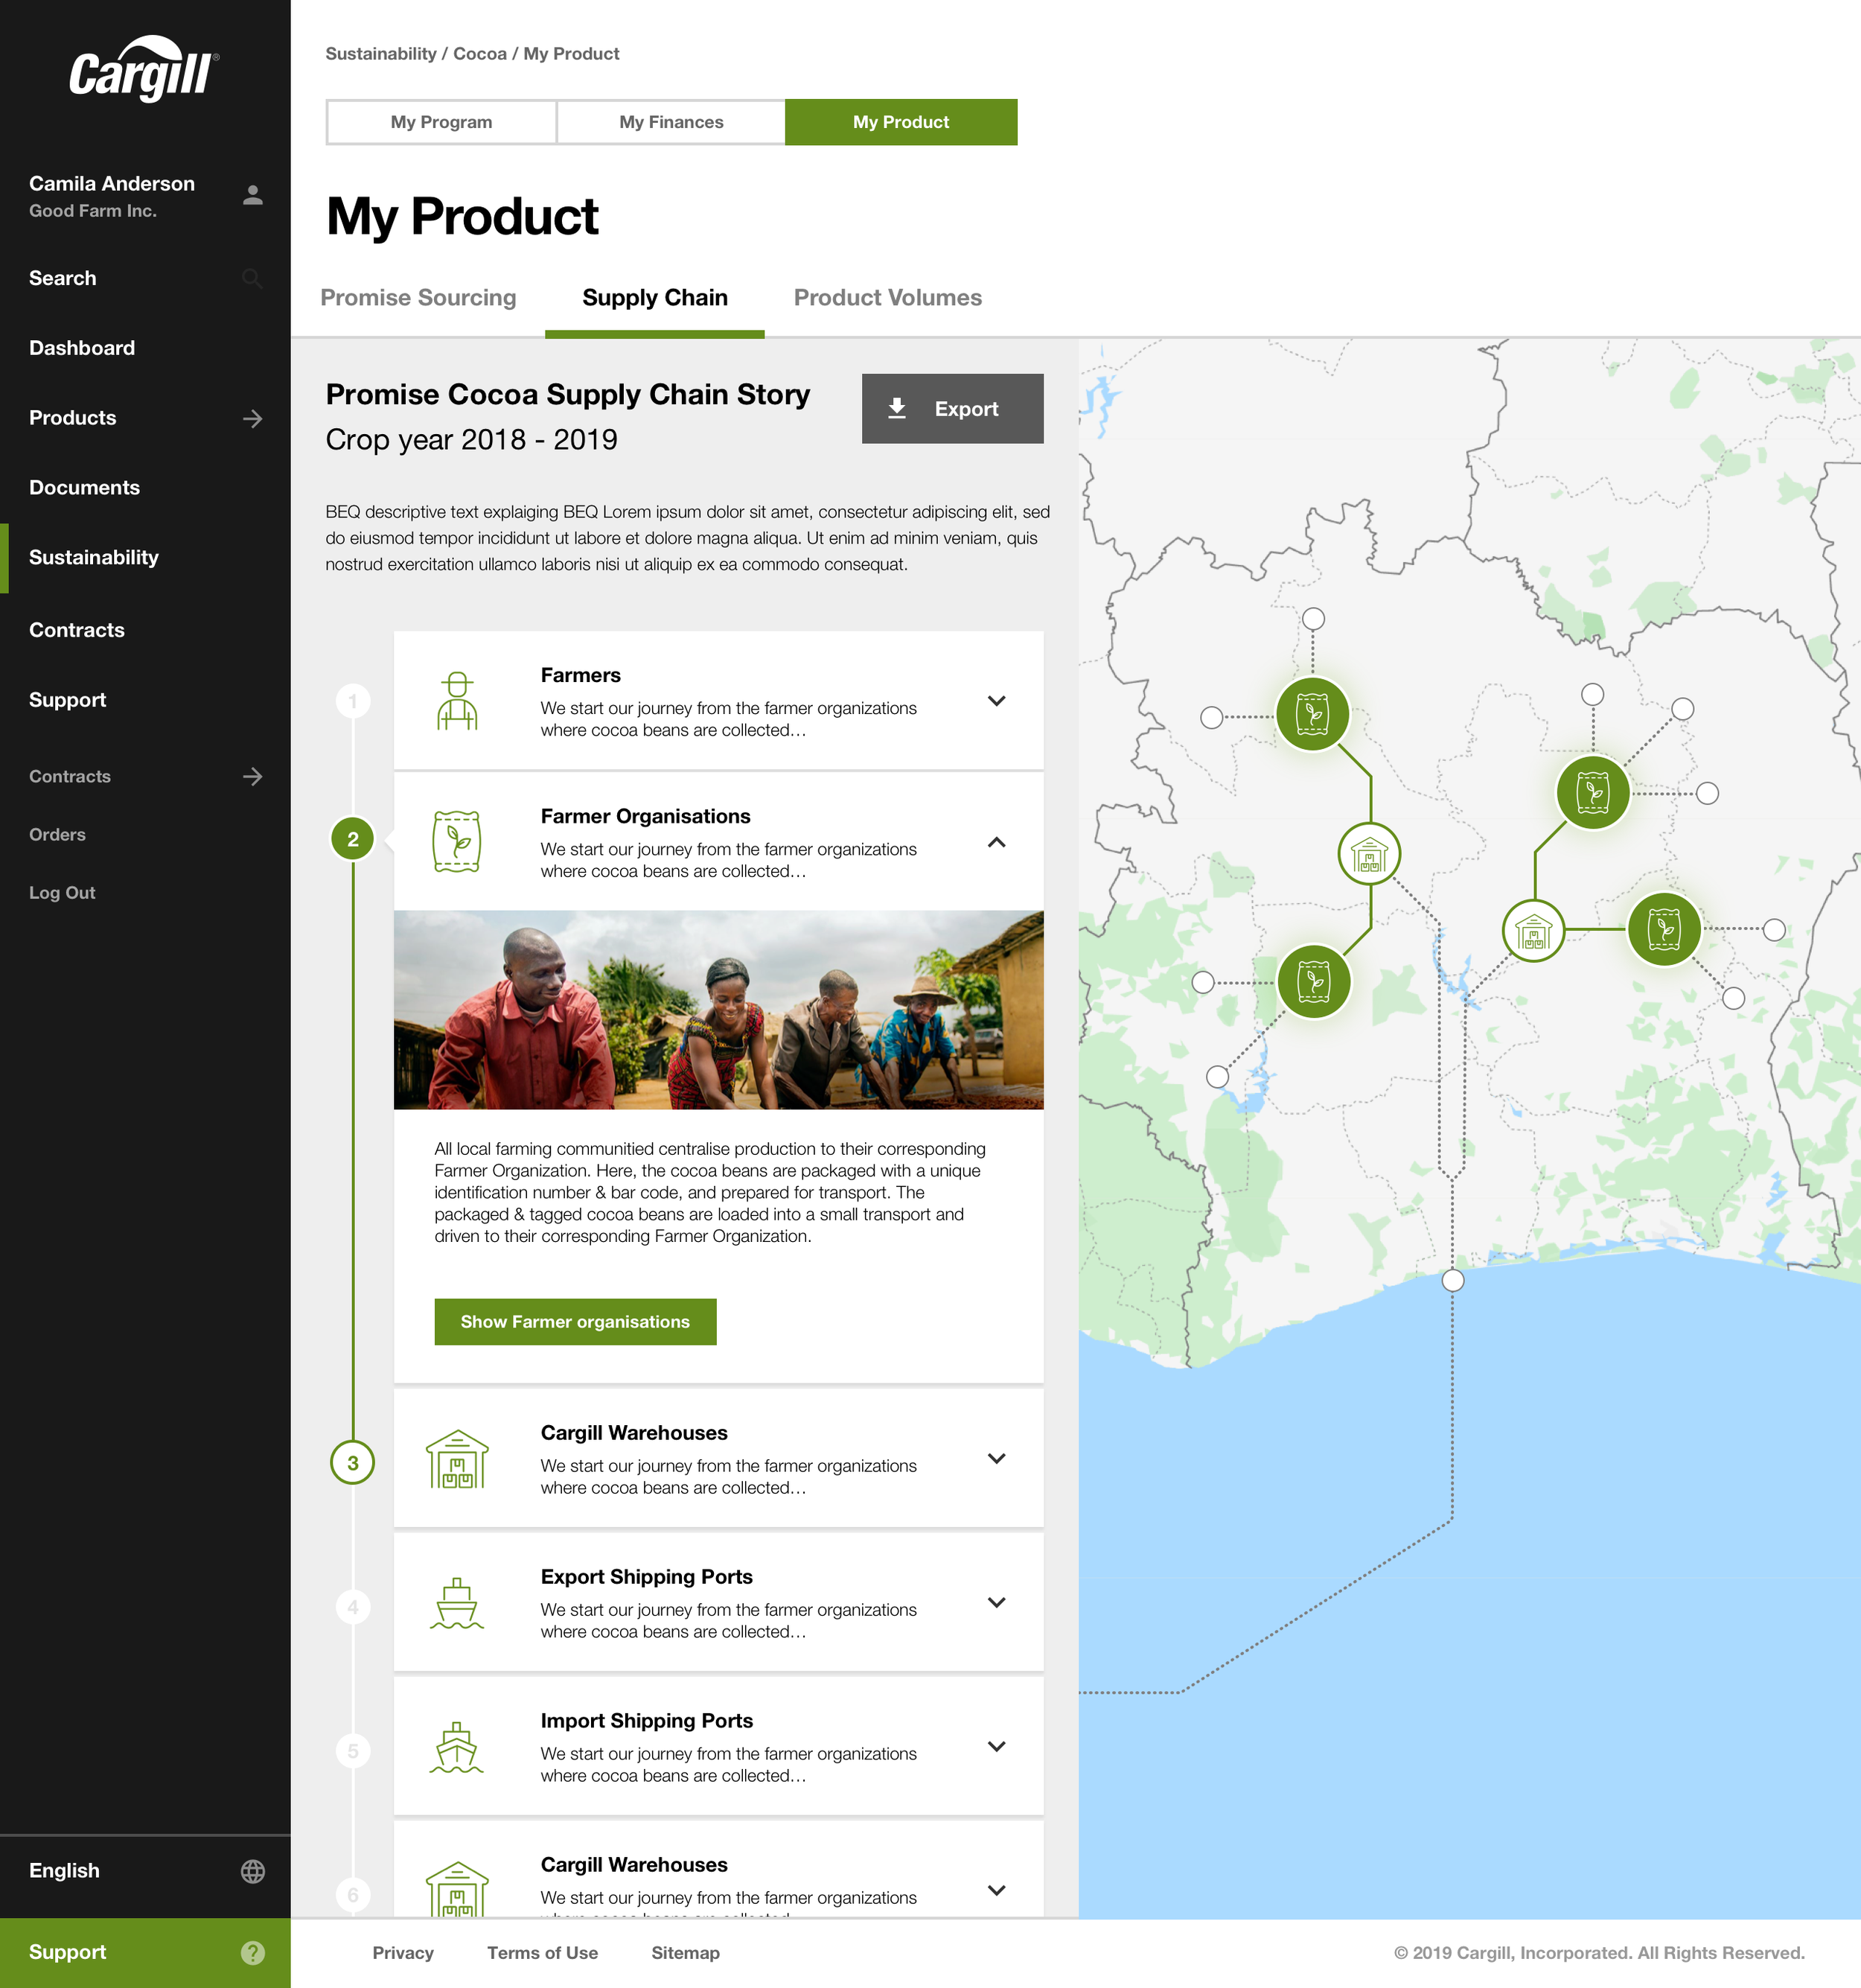
Task: Expand the secondary Contracts arrow above Orders
Action: click(253, 776)
